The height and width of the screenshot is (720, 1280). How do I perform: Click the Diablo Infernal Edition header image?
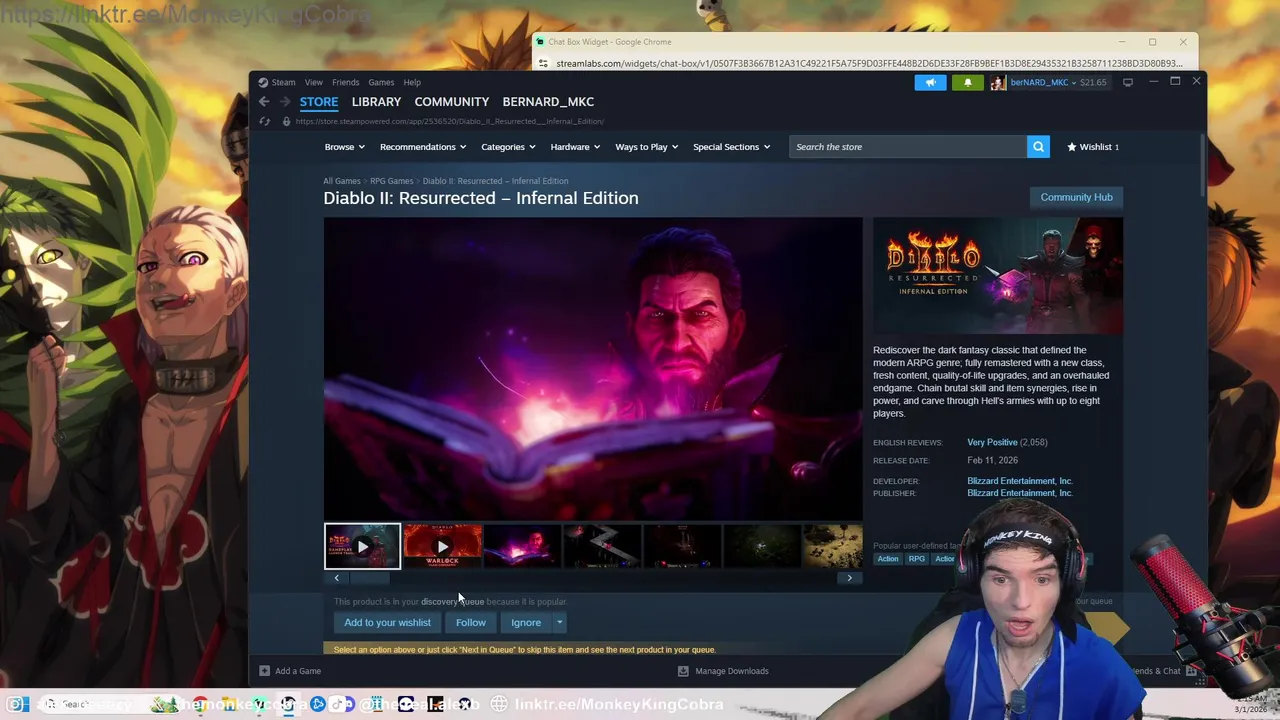point(998,276)
